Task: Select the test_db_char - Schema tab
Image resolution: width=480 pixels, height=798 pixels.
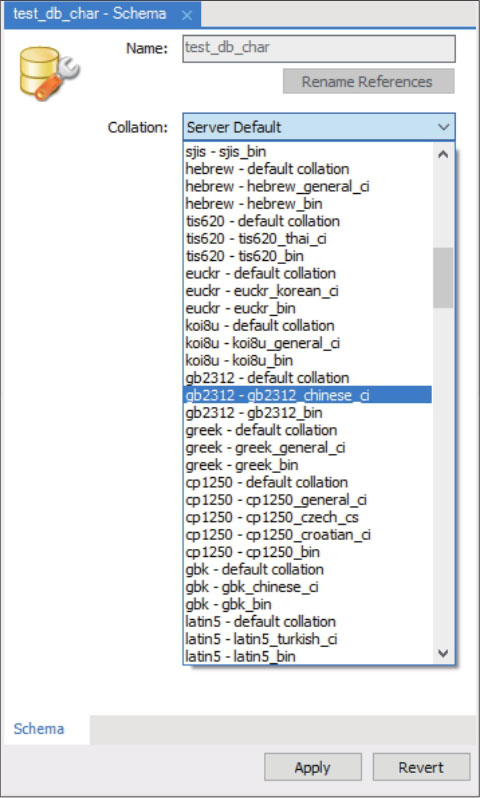Action: 90,14
